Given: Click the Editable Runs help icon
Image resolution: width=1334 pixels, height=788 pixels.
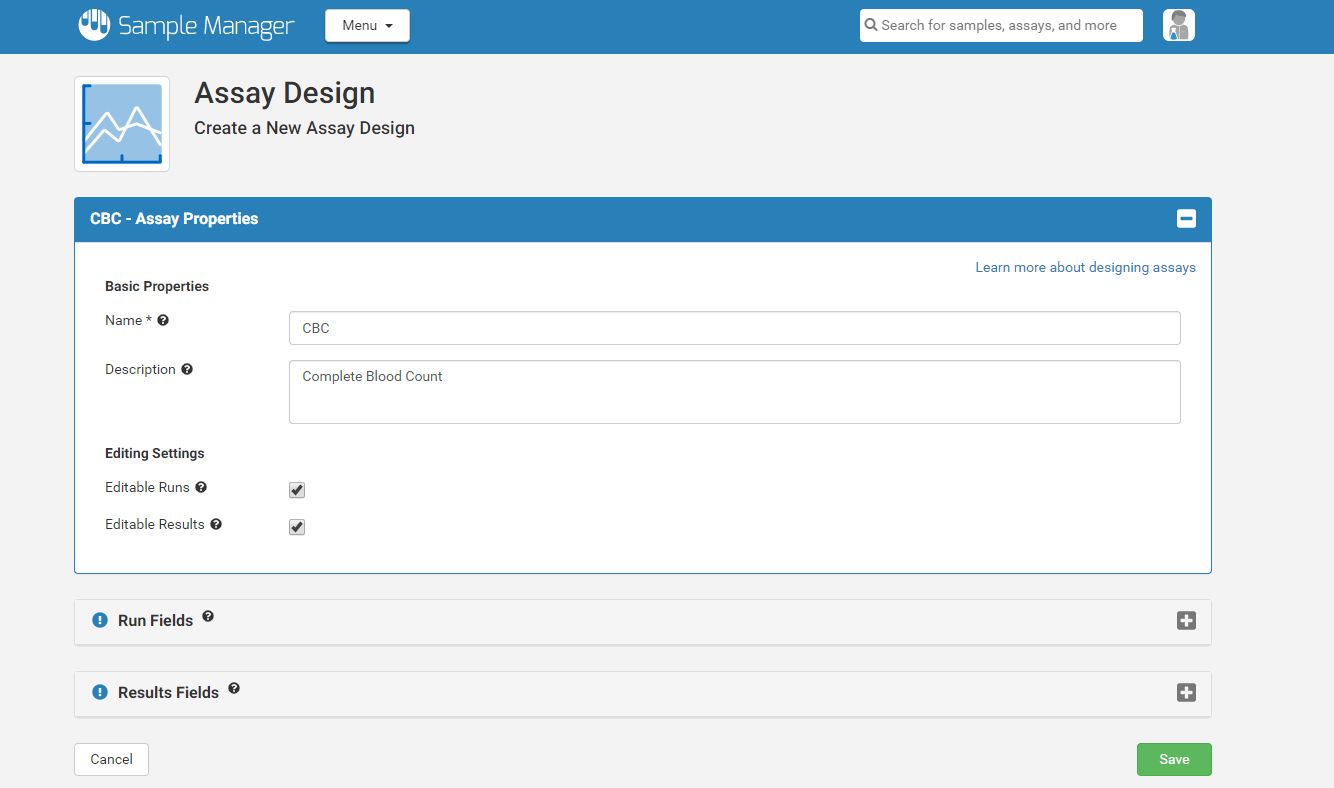Looking at the screenshot, I should pyautogui.click(x=201, y=487).
